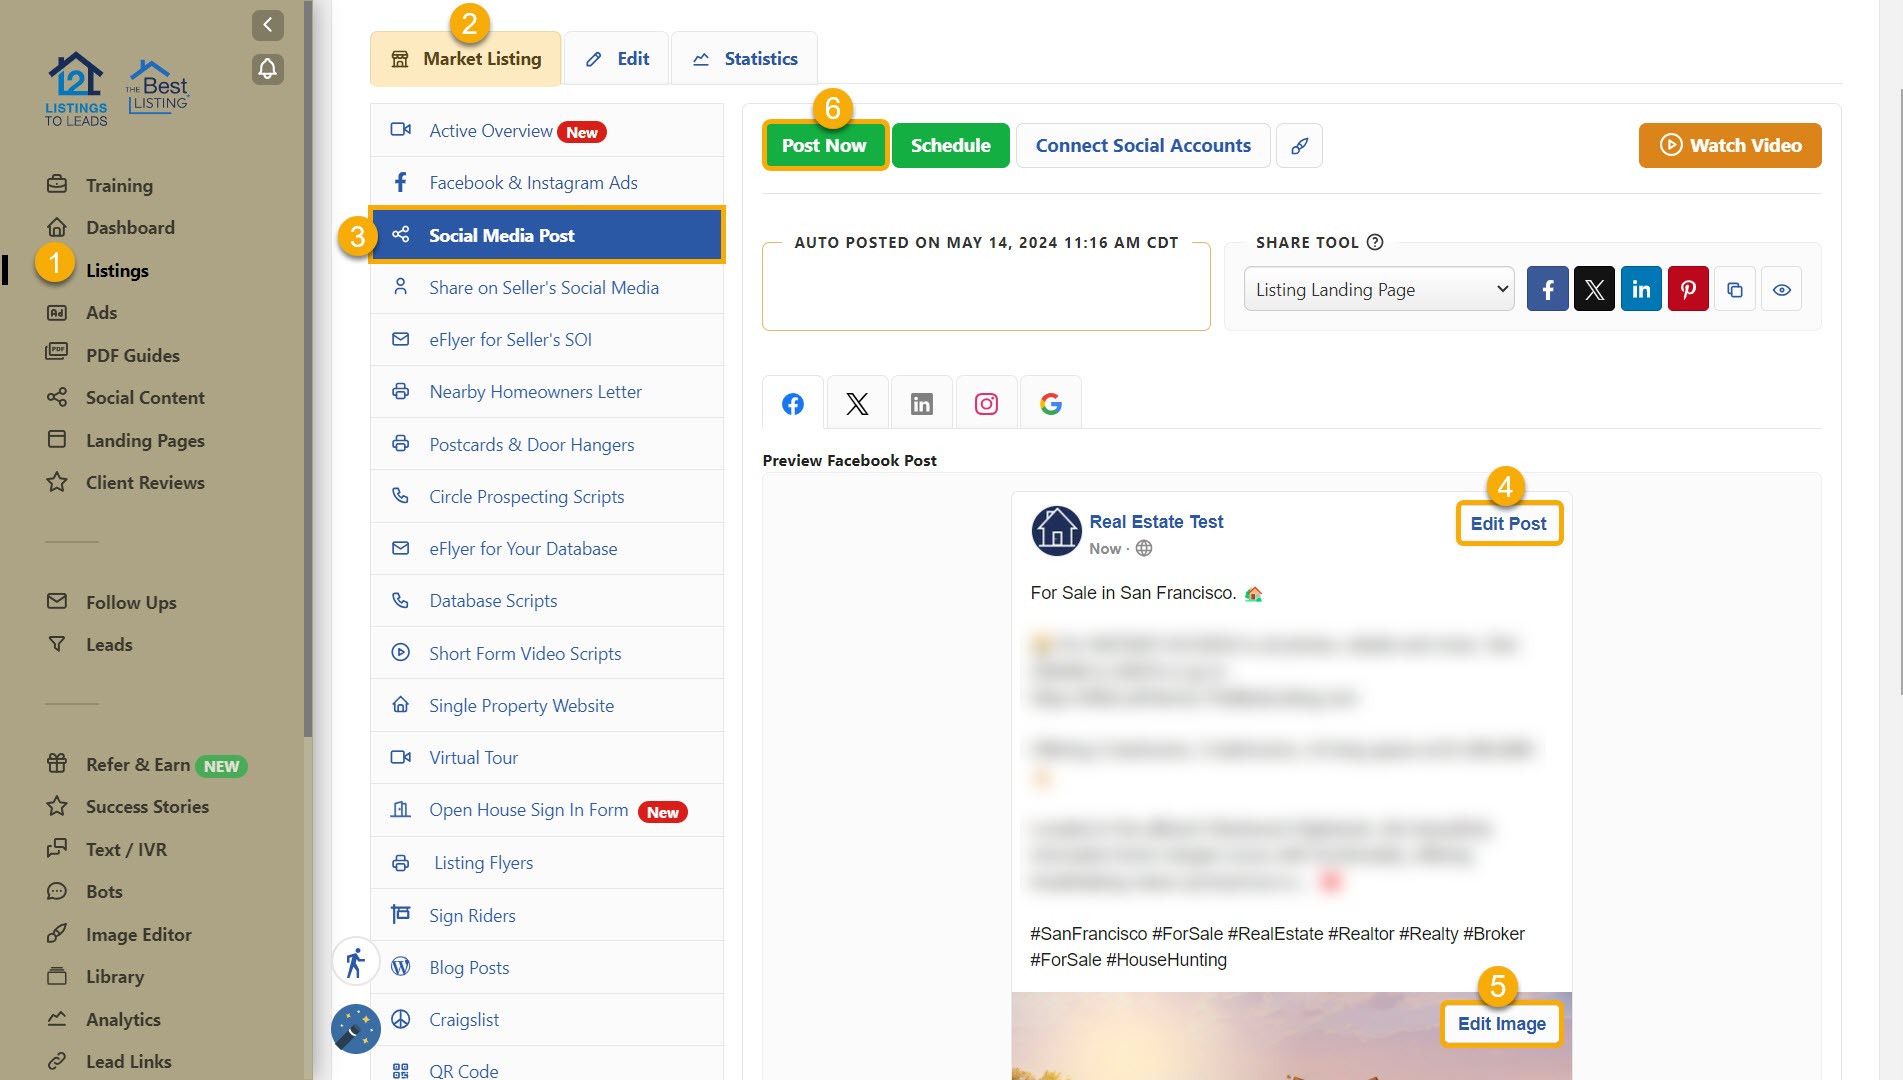This screenshot has width=1903, height=1080.
Task: Play the Watch Video tutorial
Action: pyautogui.click(x=1729, y=146)
